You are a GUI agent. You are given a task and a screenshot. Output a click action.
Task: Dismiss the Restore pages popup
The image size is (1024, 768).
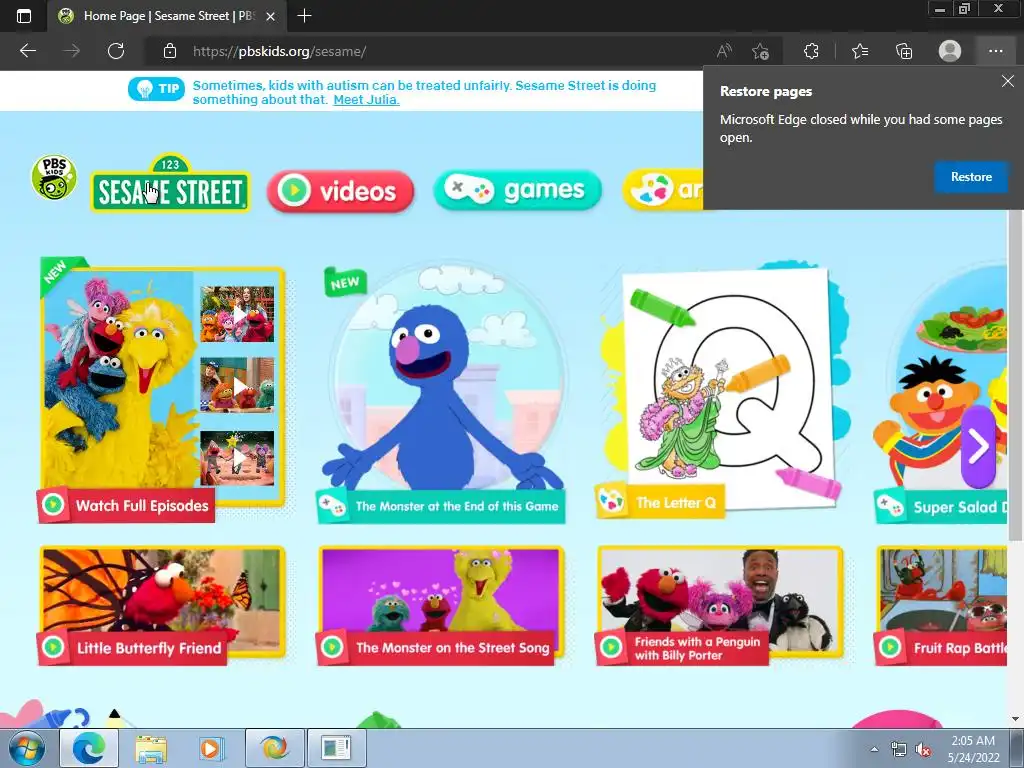point(1008,81)
